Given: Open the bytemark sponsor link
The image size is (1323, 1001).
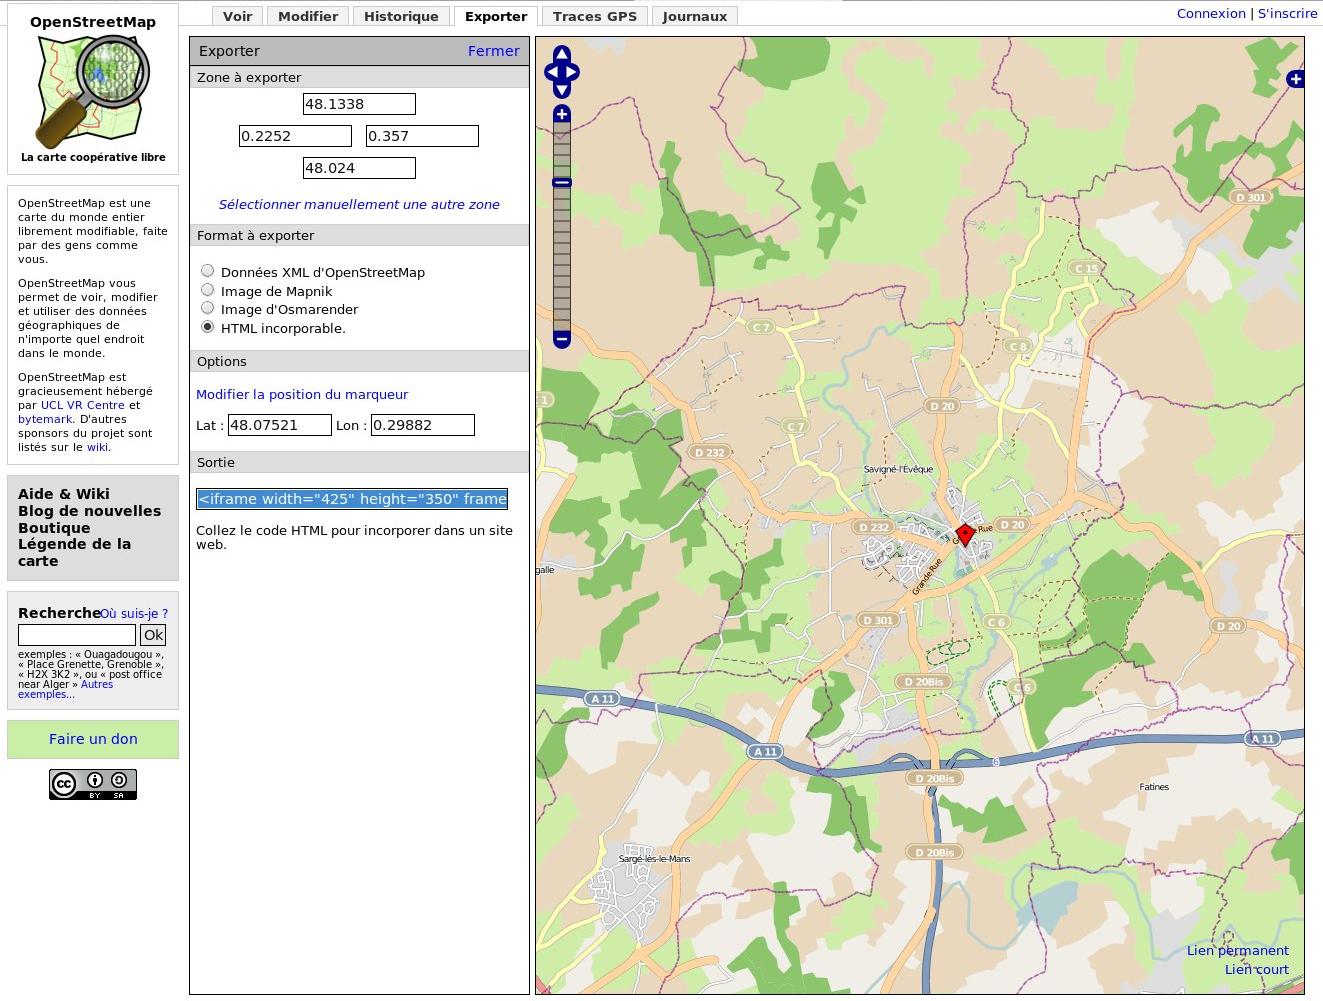Looking at the screenshot, I should (45, 419).
